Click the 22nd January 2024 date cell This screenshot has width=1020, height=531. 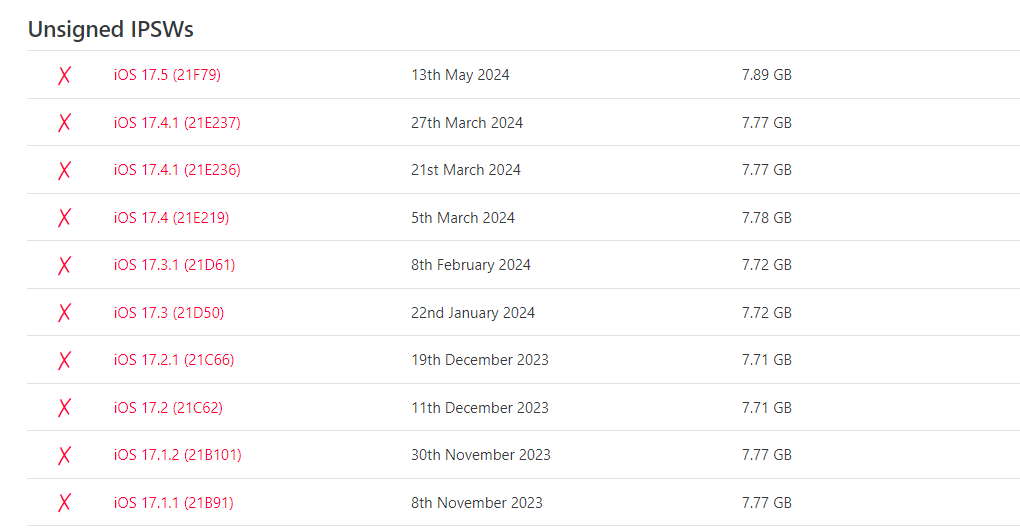[x=473, y=313]
